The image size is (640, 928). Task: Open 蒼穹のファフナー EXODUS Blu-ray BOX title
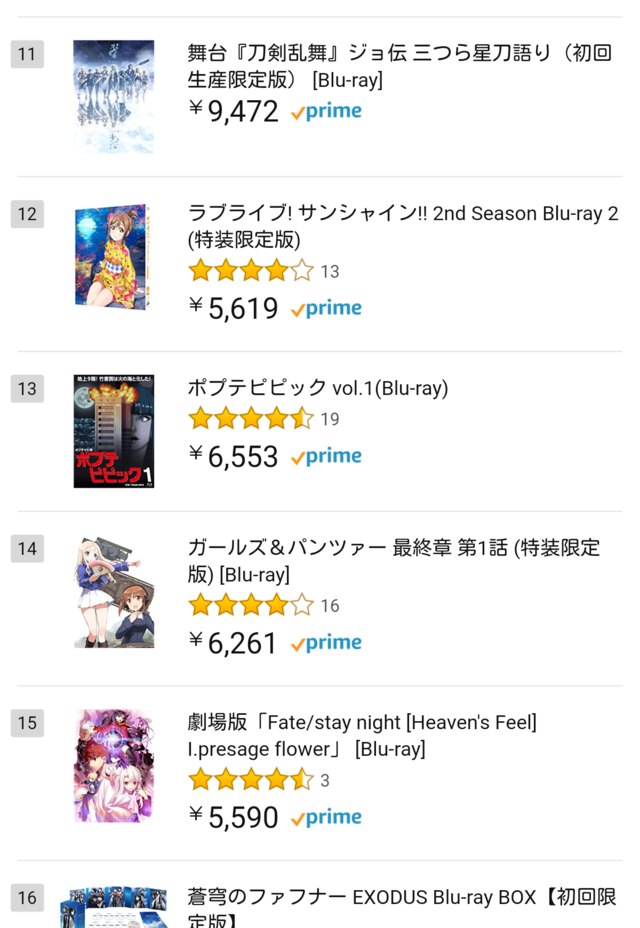(x=402, y=907)
